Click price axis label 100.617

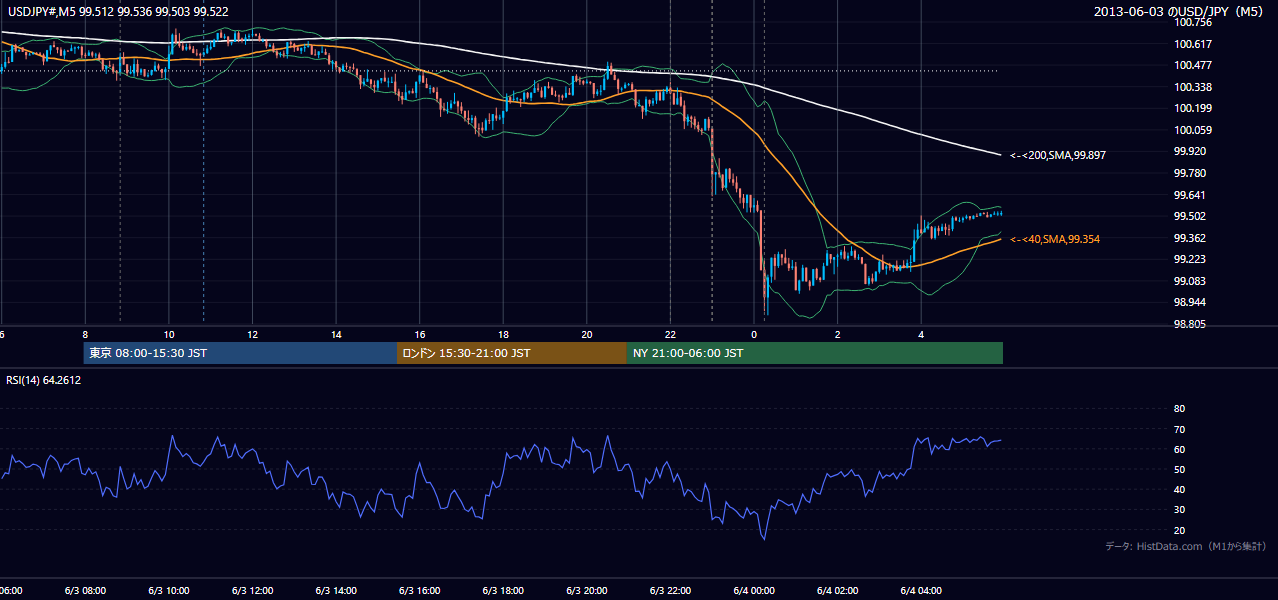coord(1193,44)
